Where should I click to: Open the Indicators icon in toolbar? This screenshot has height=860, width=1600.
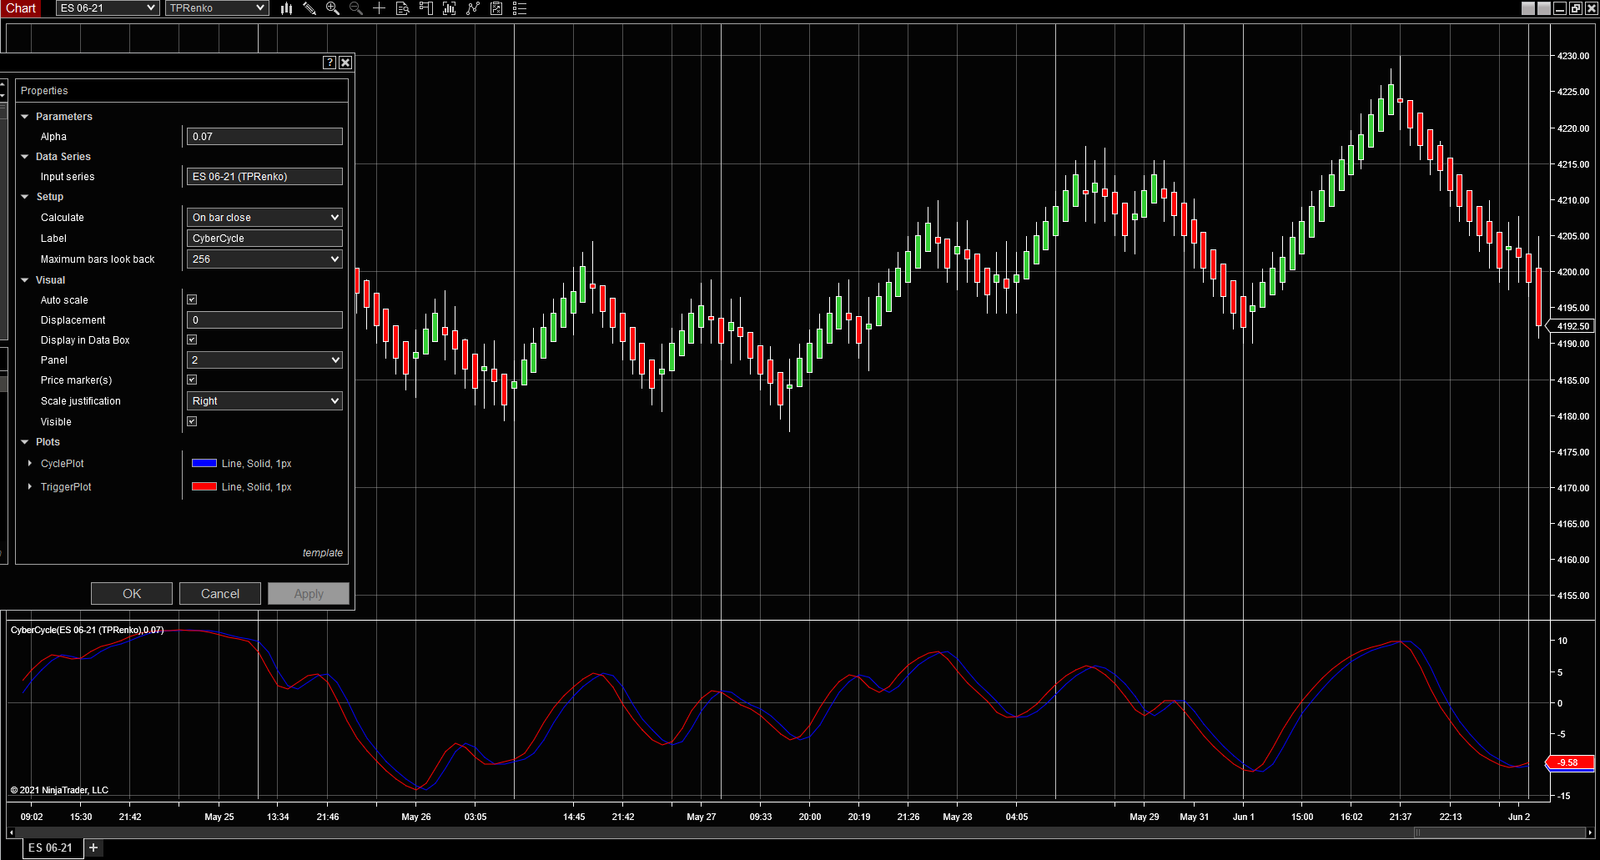(449, 8)
